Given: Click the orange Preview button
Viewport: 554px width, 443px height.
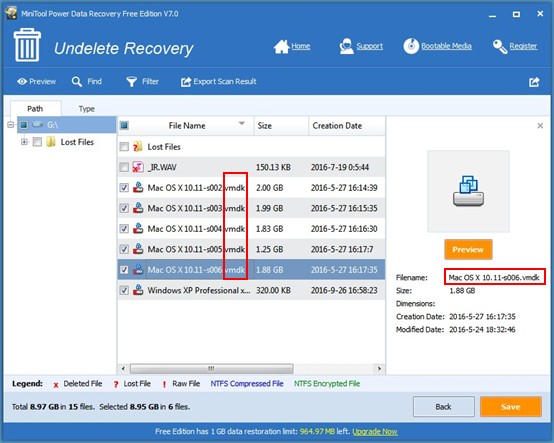Looking at the screenshot, I should (x=468, y=249).
